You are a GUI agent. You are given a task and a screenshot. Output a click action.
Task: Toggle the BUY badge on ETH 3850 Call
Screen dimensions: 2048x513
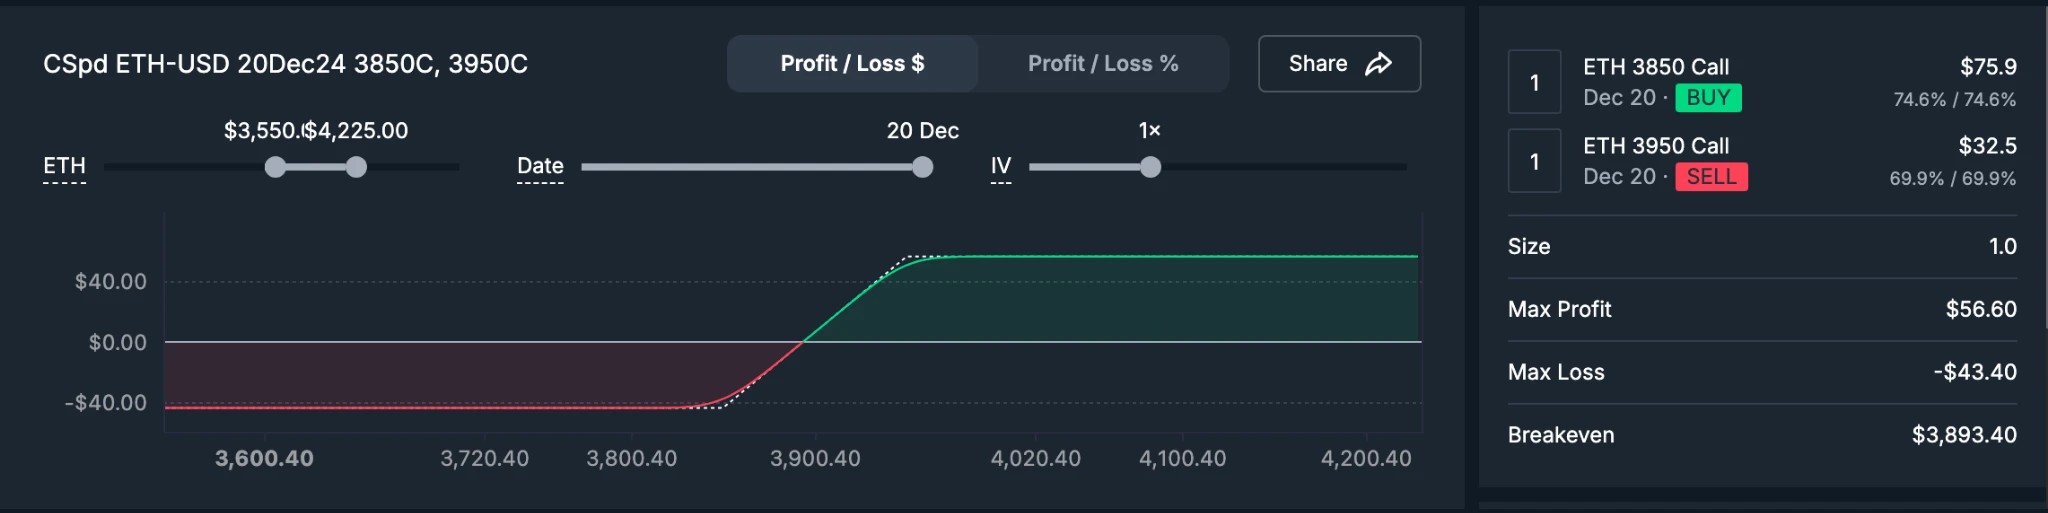pos(1708,98)
